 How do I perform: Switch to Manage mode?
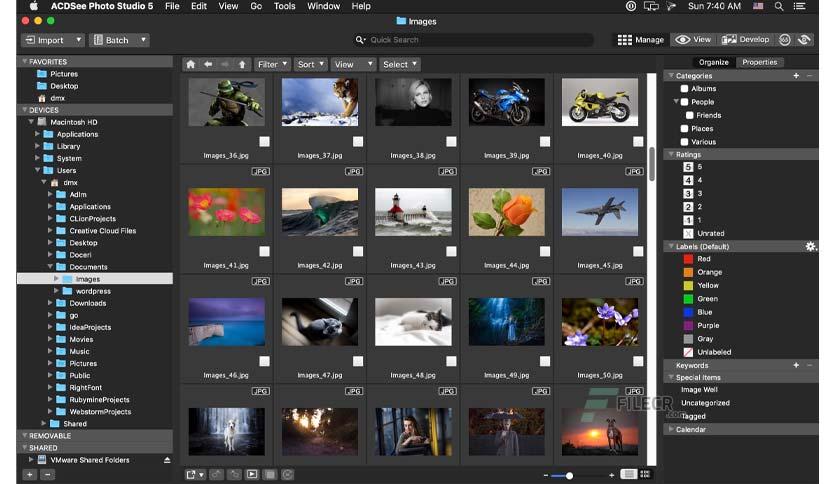(640, 40)
